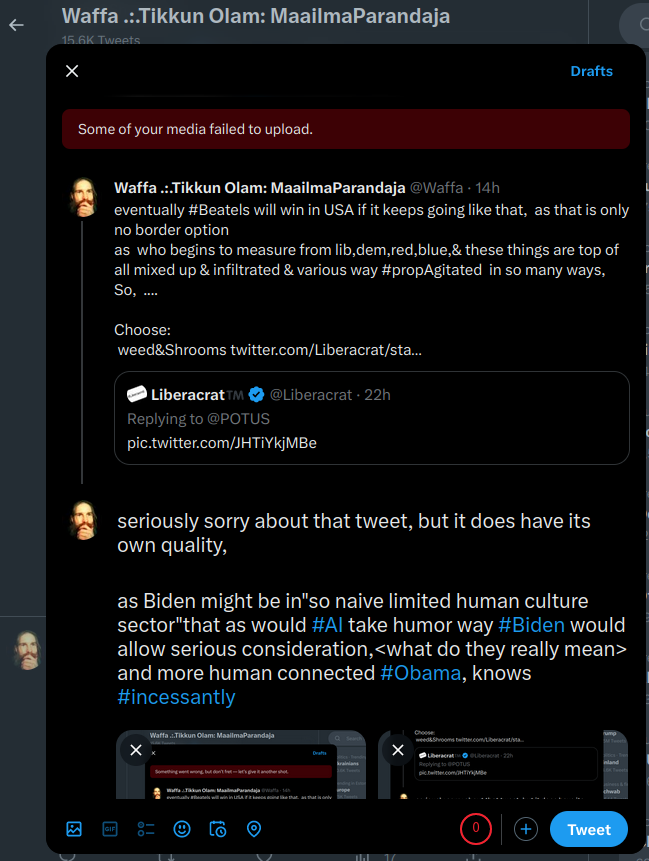Open the GIF picker
Viewport: 649px width, 861px height.
pyautogui.click(x=110, y=829)
